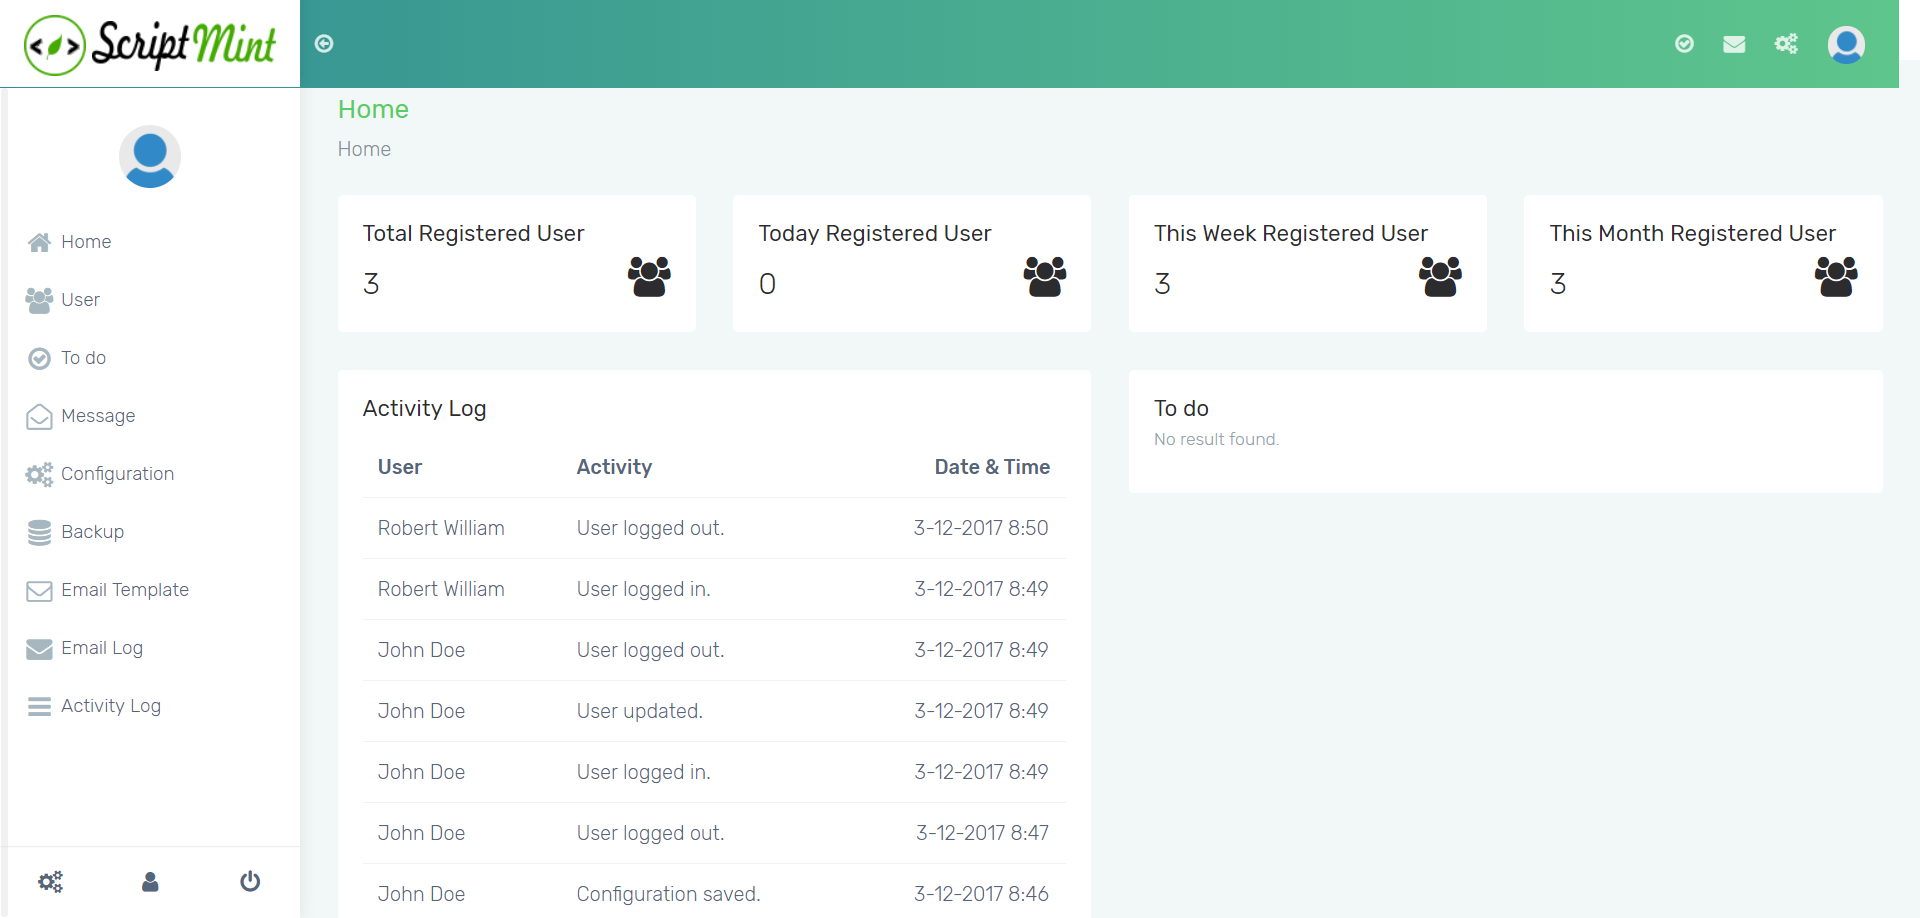Click users icon on Total Registered User card
The width and height of the screenshot is (1920, 918).
pos(649,276)
